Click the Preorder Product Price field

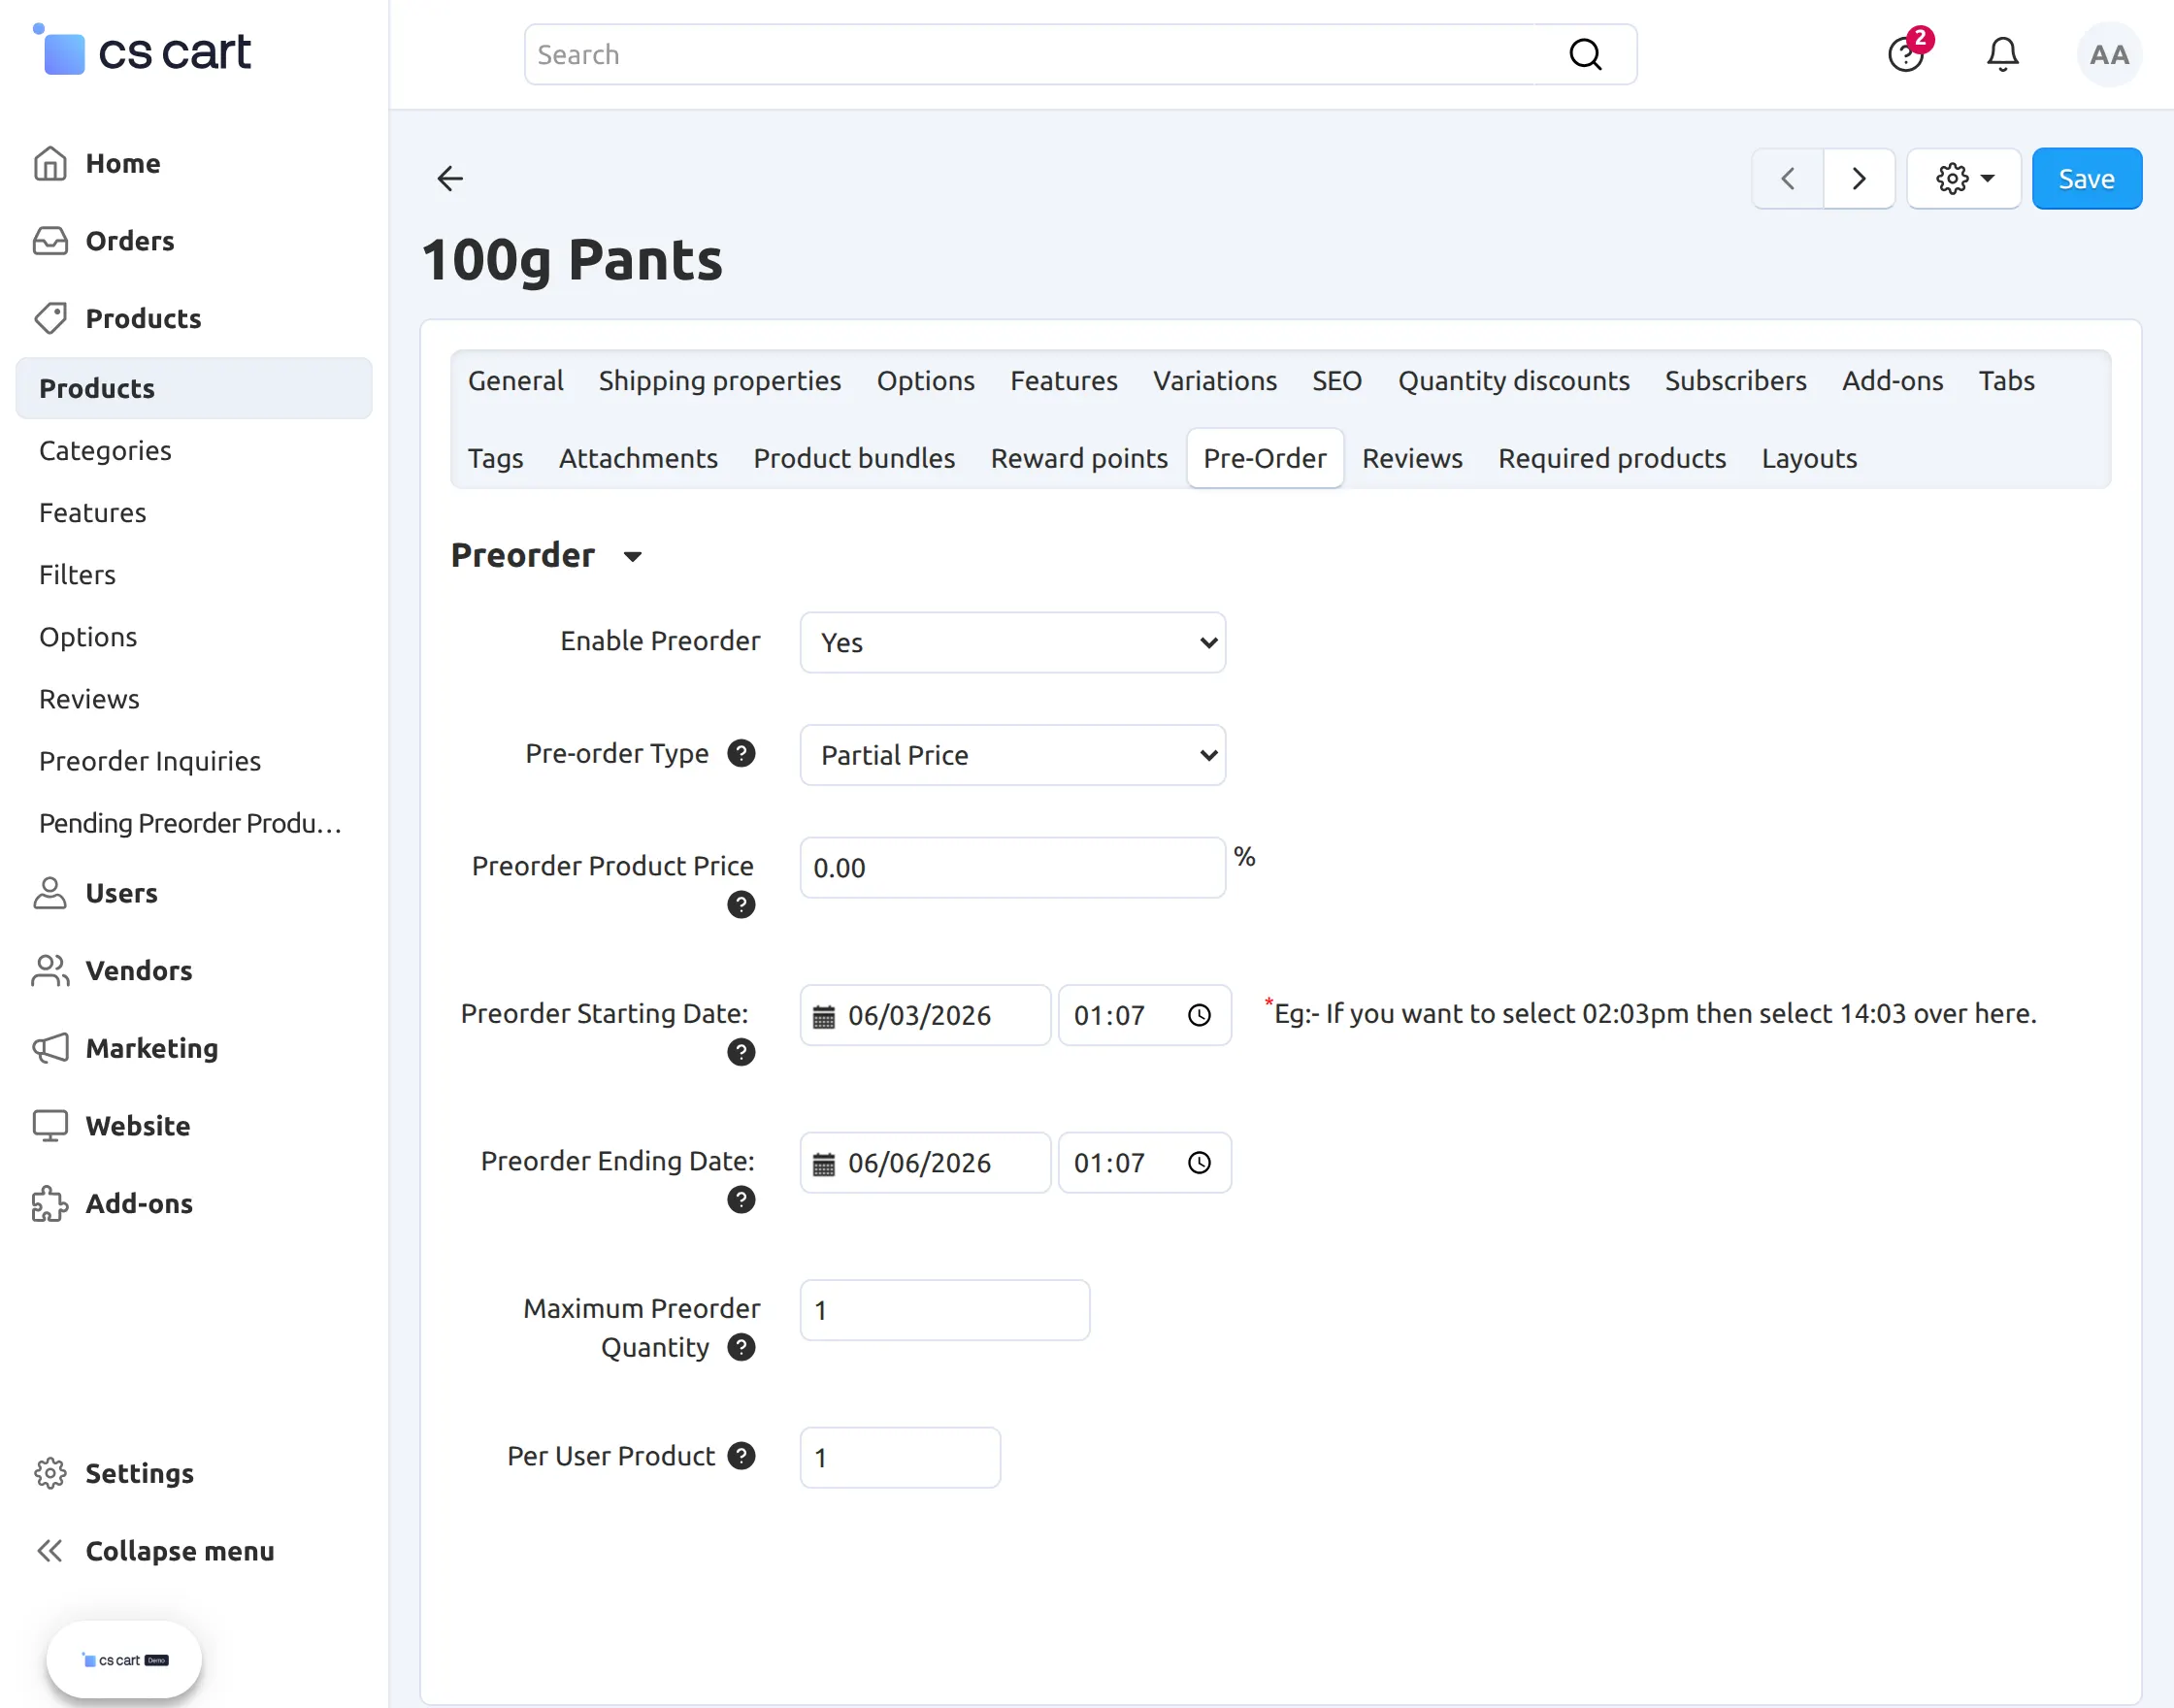coord(1012,868)
